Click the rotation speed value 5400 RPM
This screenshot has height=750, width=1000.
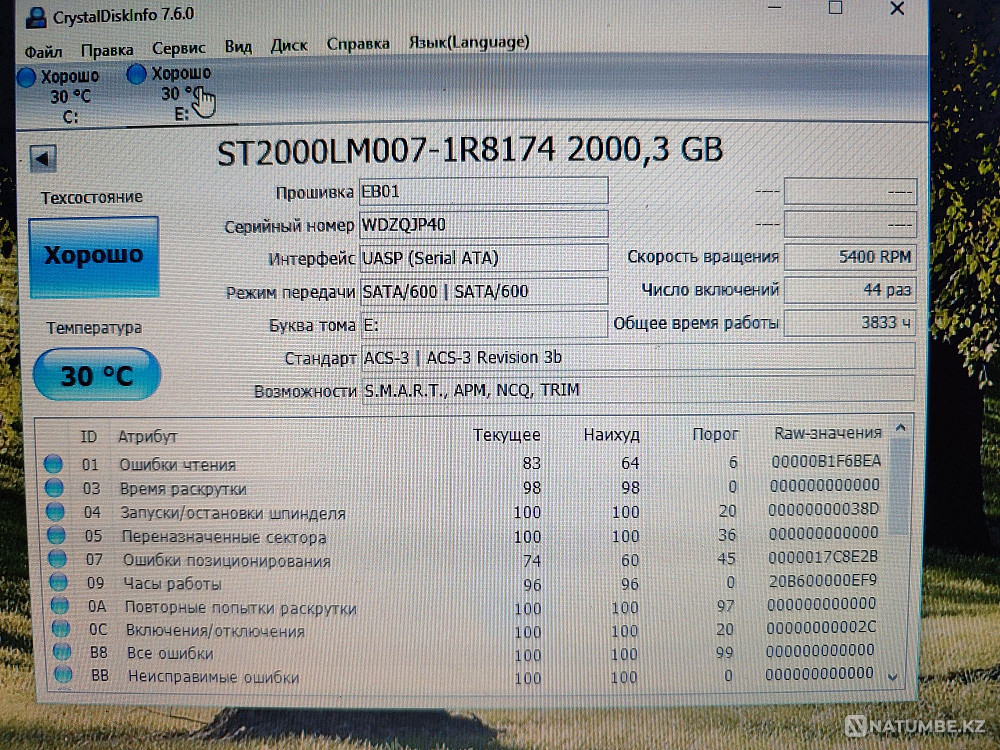click(849, 257)
